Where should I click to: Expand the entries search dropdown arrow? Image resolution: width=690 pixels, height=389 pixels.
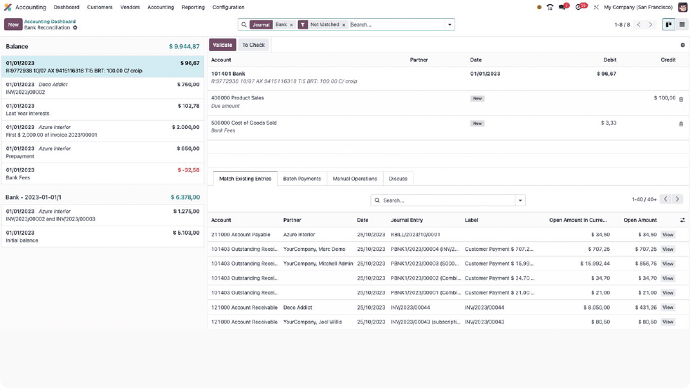[x=520, y=200]
